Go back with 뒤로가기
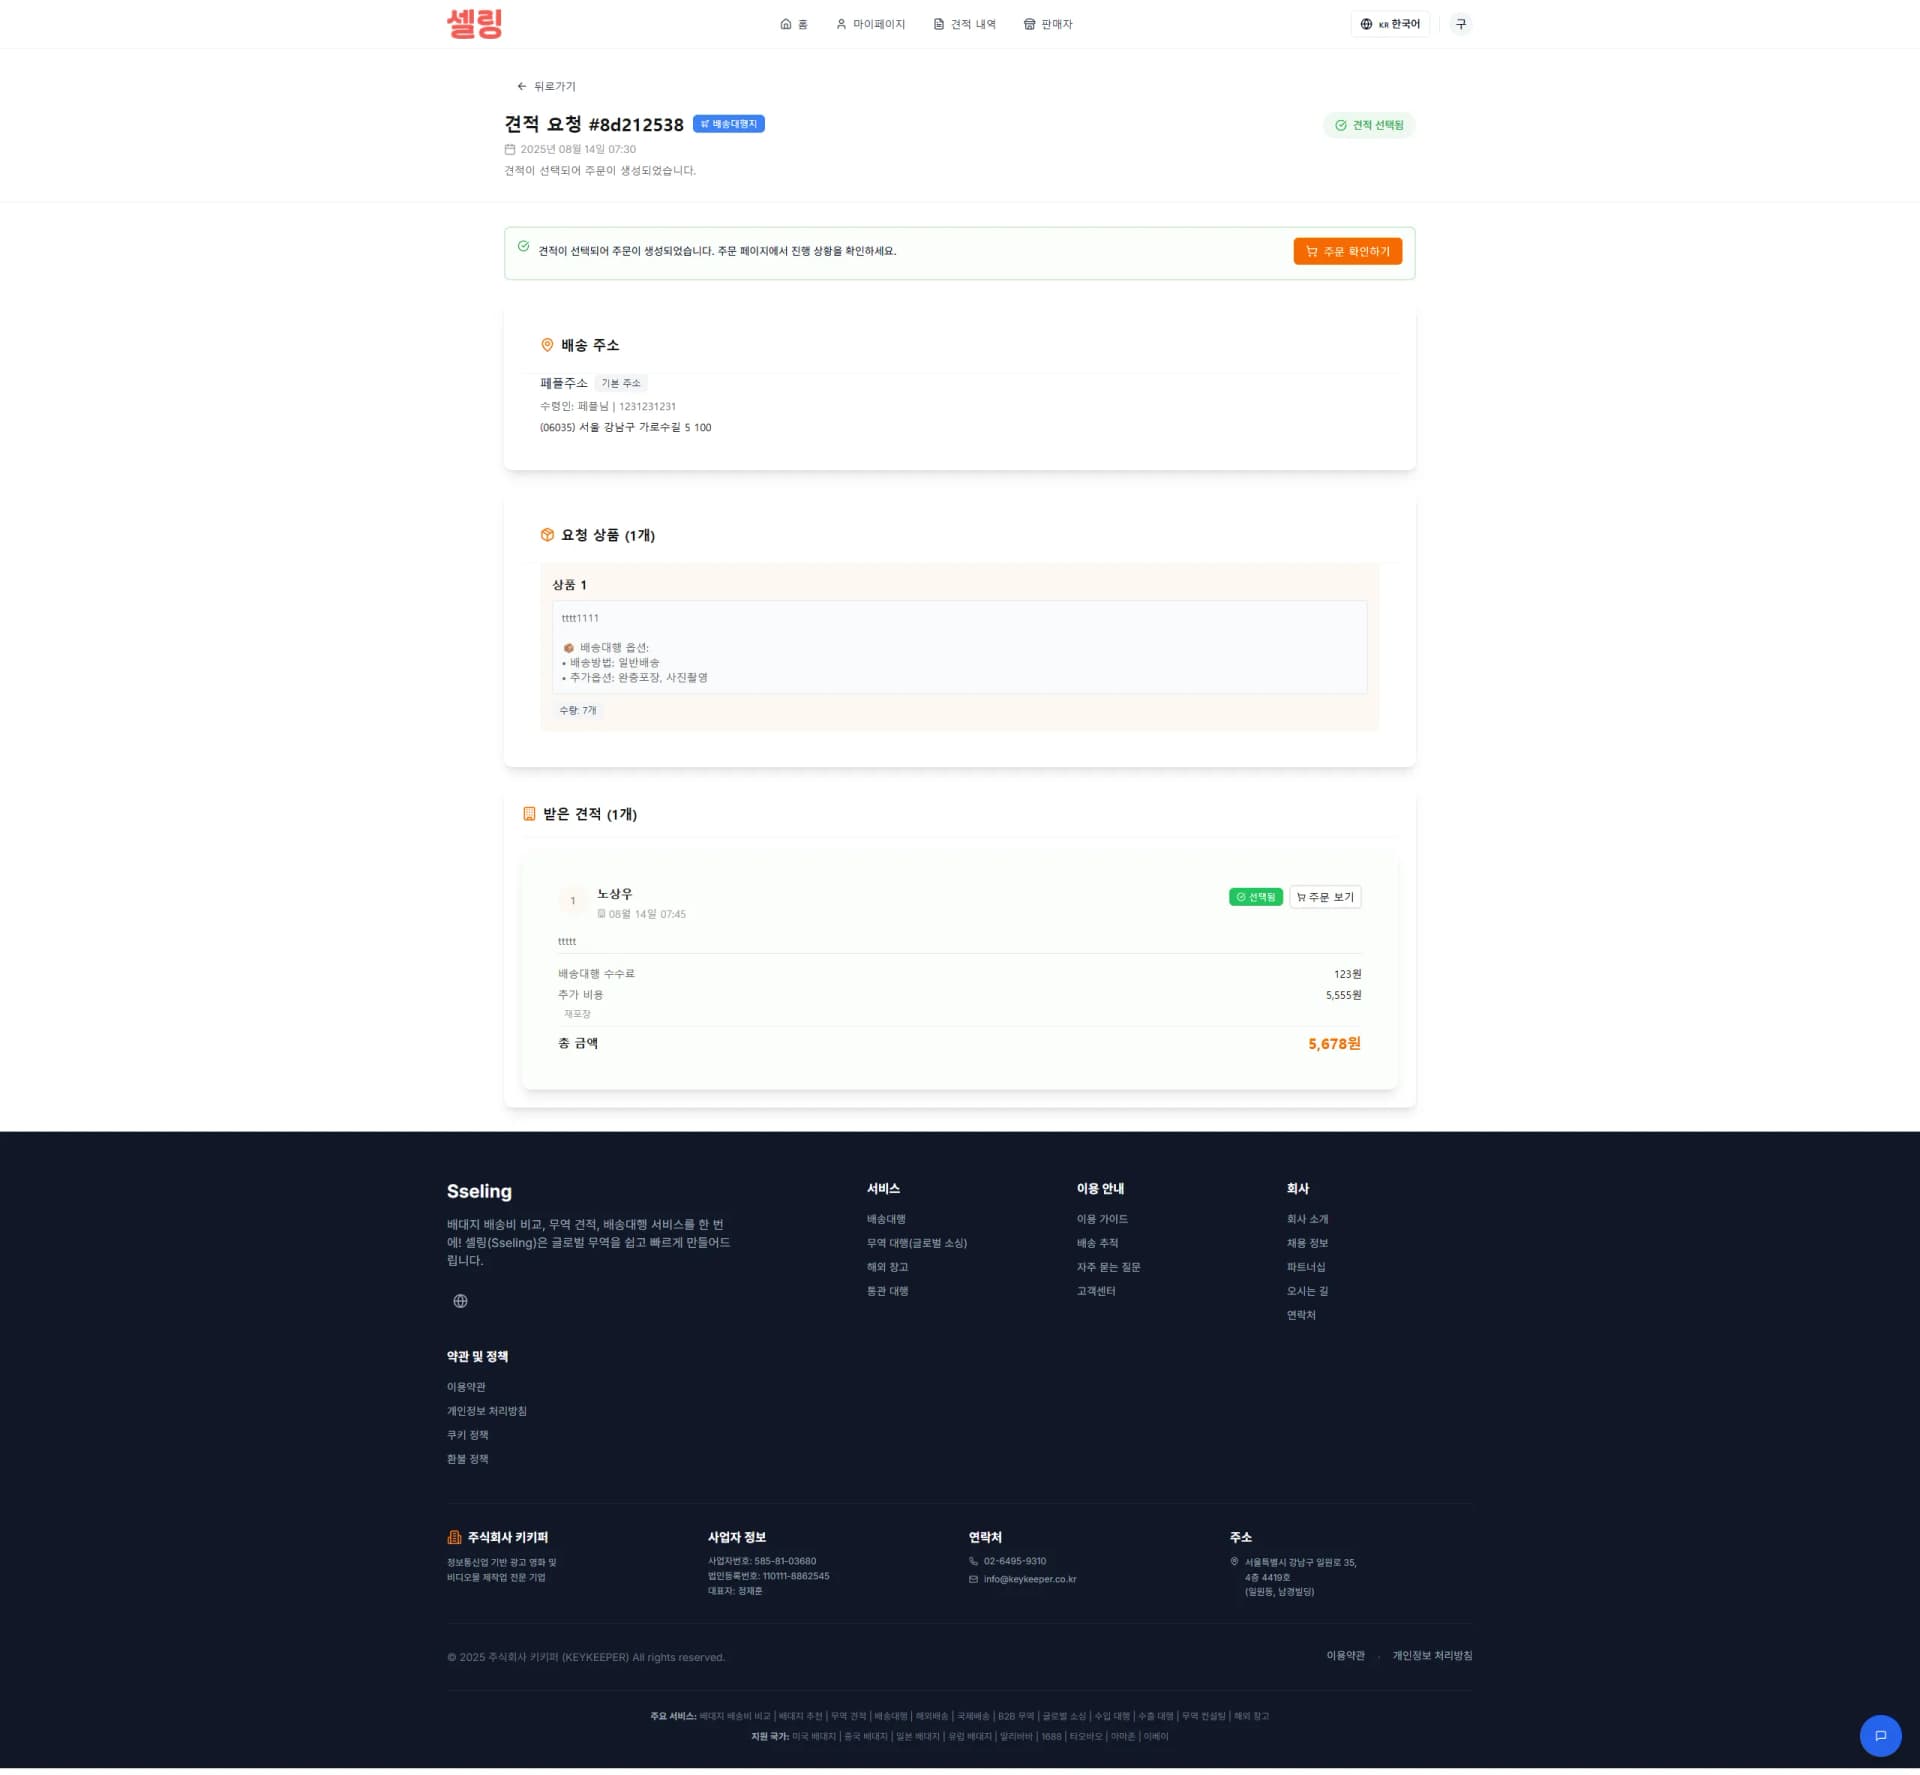This screenshot has width=1920, height=1775. [x=546, y=86]
